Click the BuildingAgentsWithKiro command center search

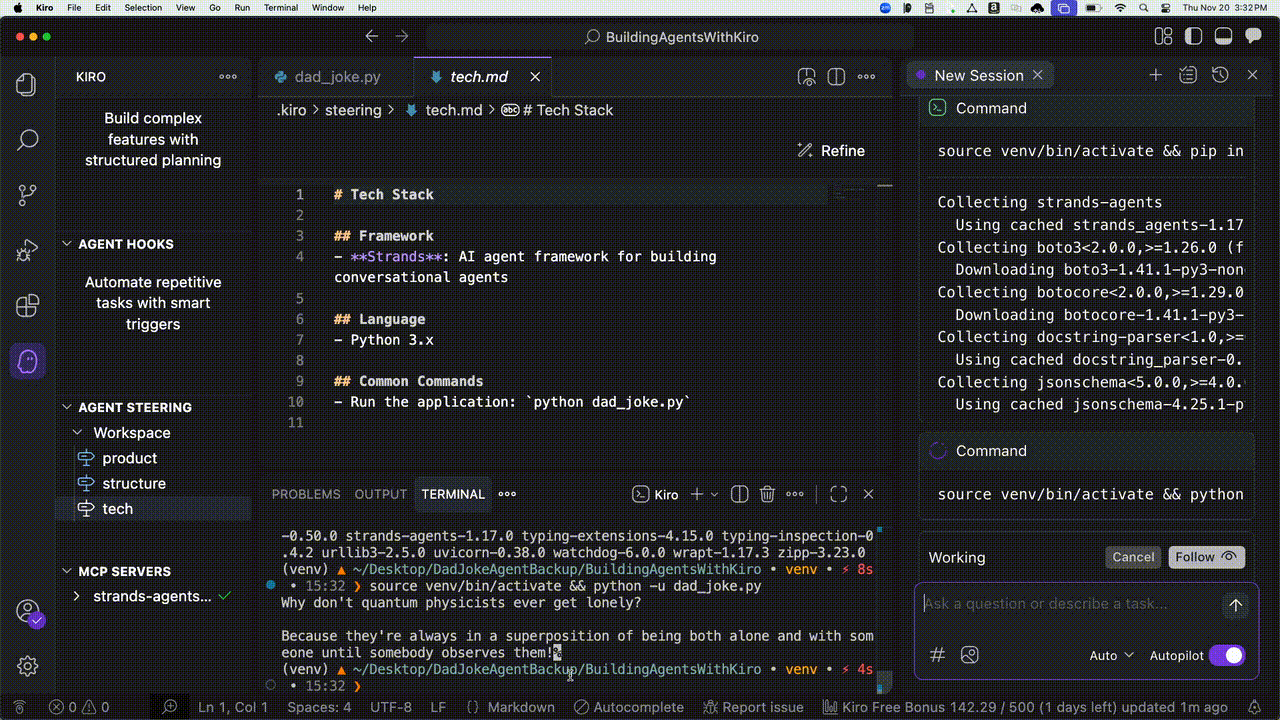pos(669,37)
